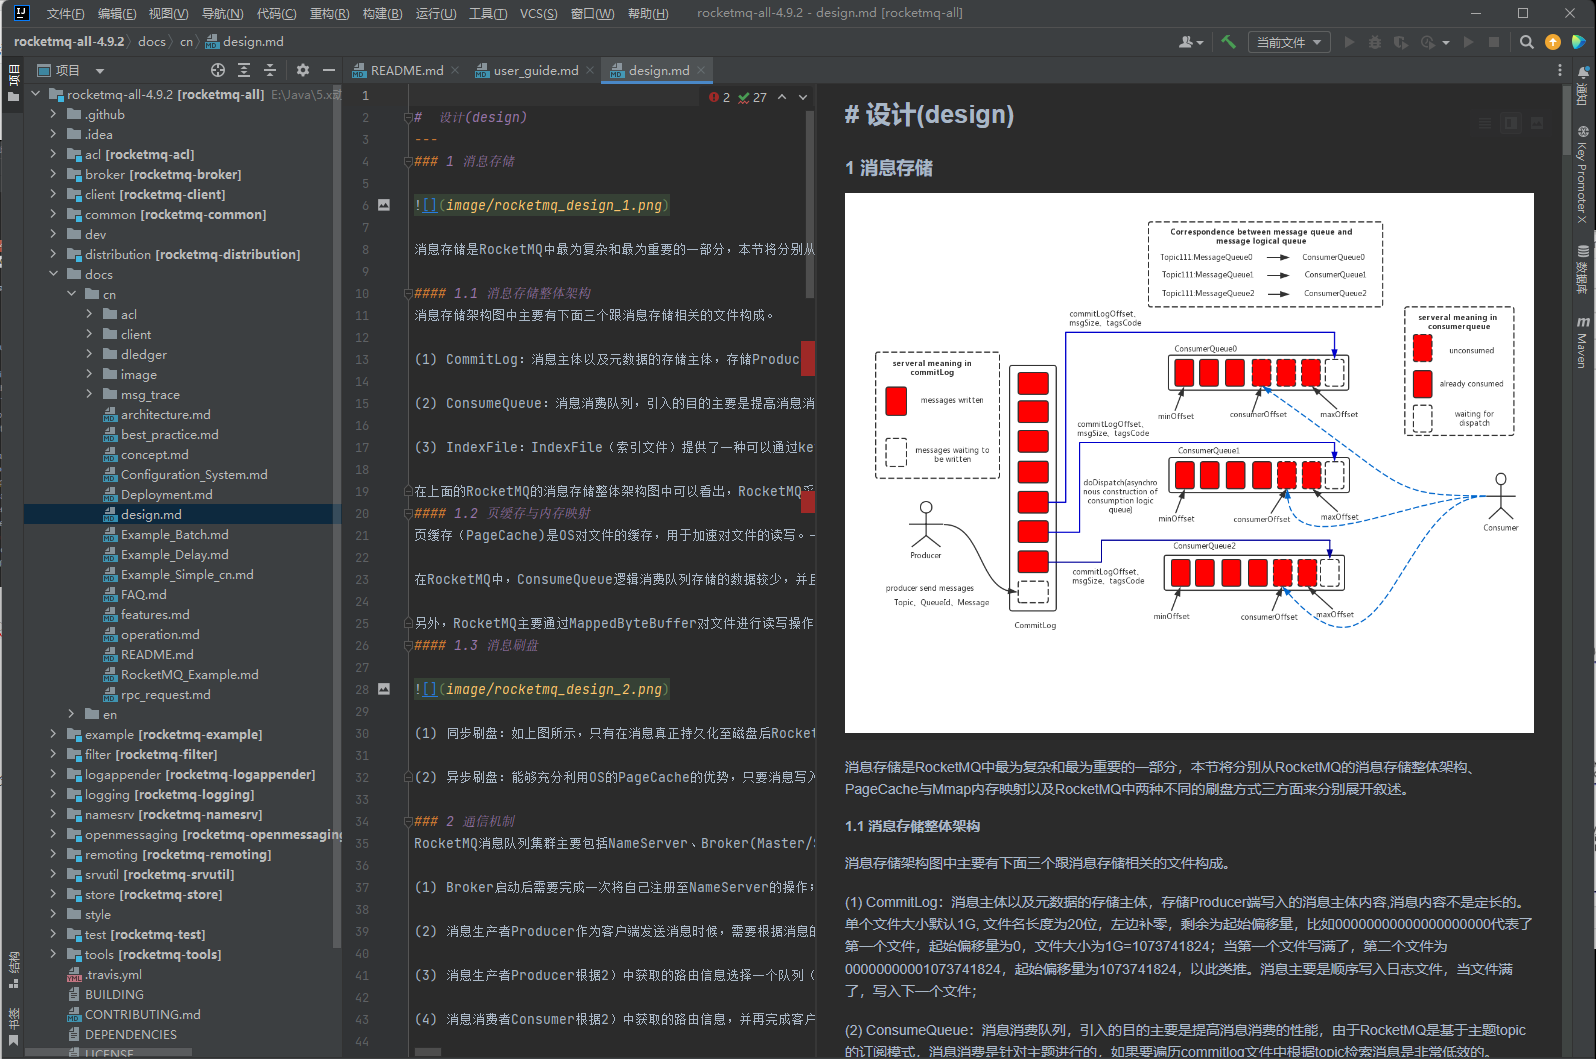Toggle Project tool window side button
The image size is (1596, 1059).
[x=13, y=83]
